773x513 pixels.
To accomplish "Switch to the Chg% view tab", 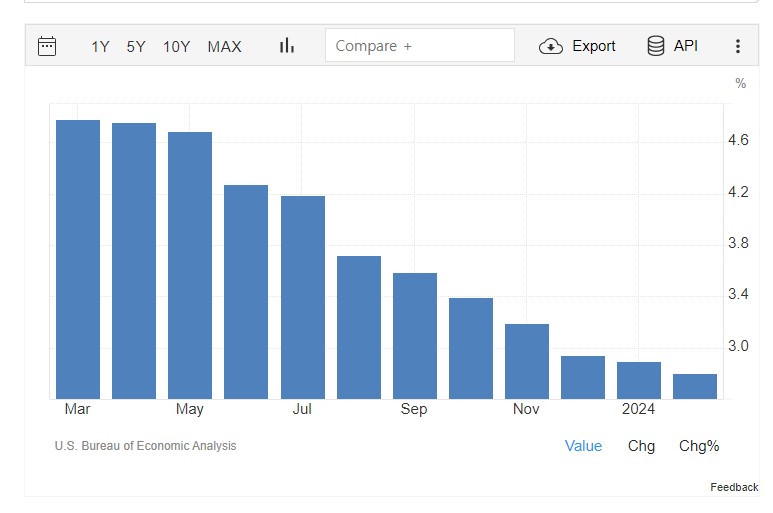I will [699, 446].
